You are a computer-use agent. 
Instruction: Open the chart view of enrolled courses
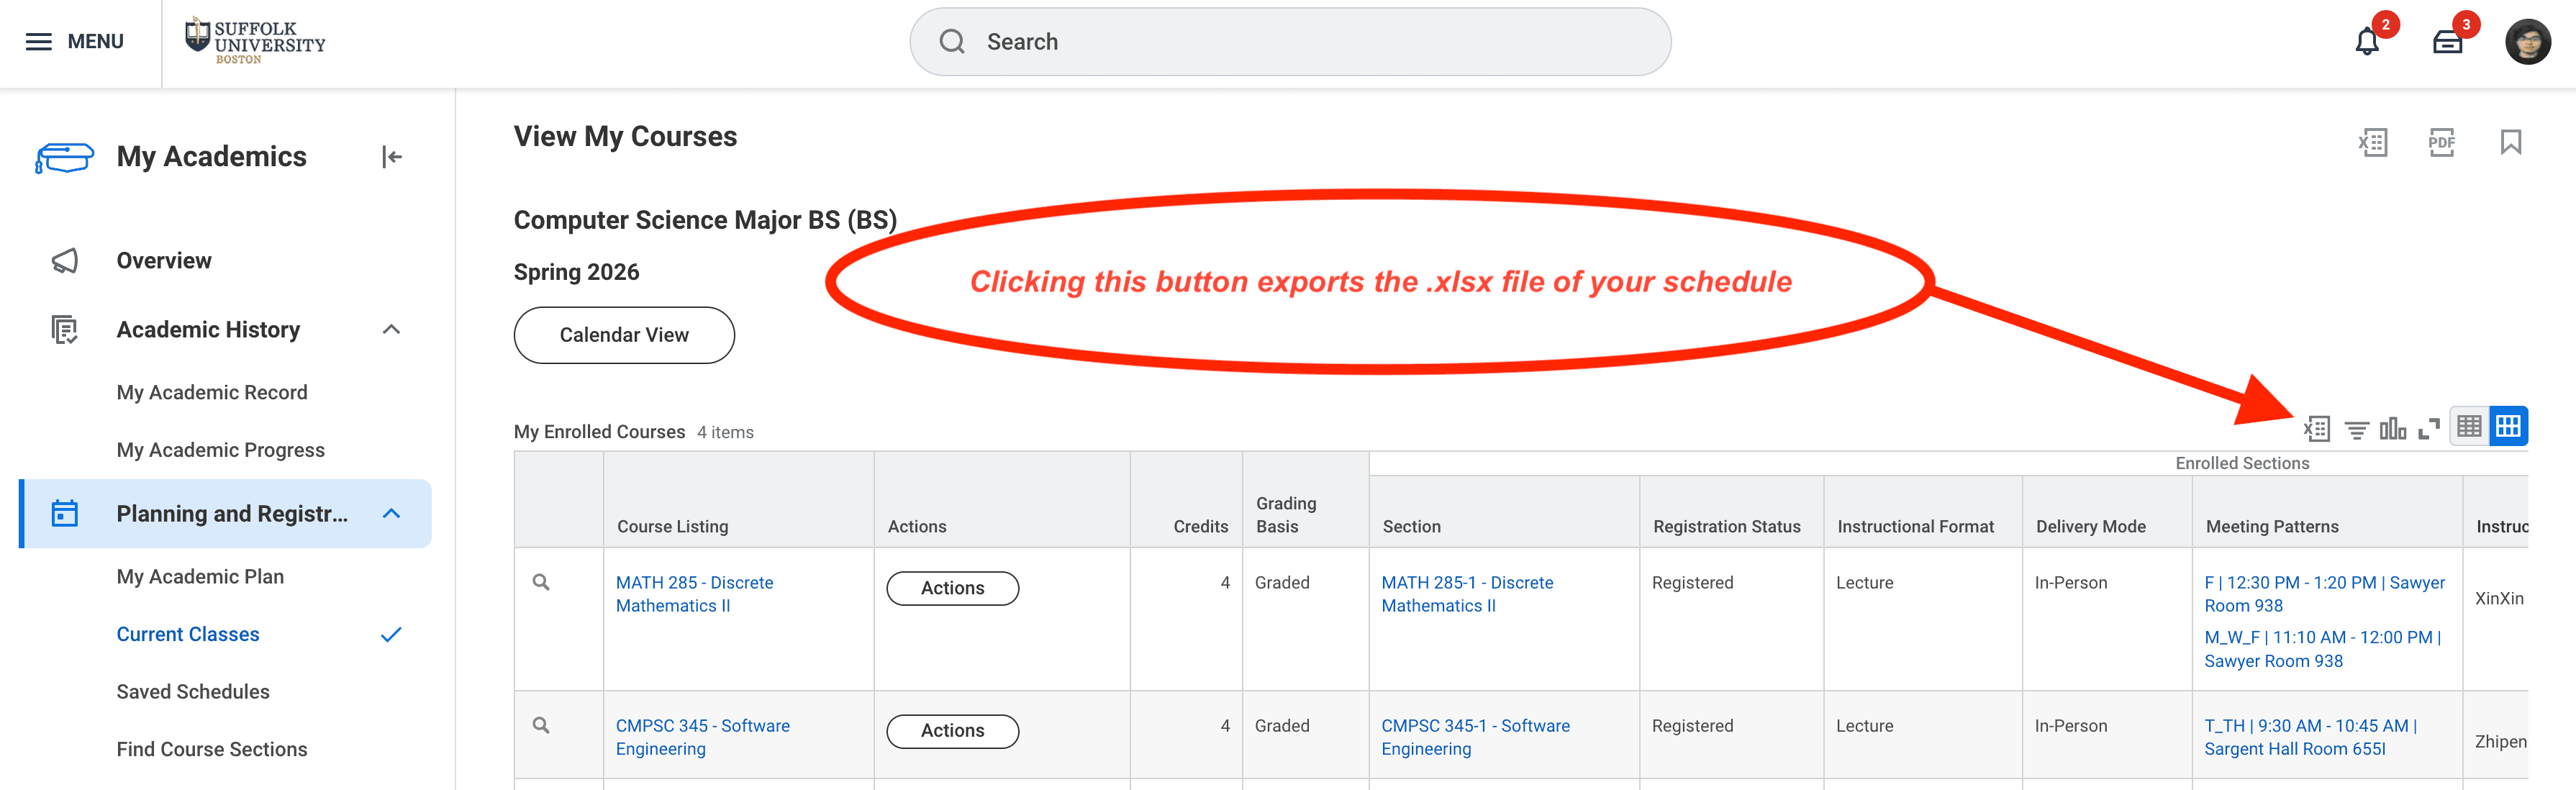point(2393,428)
